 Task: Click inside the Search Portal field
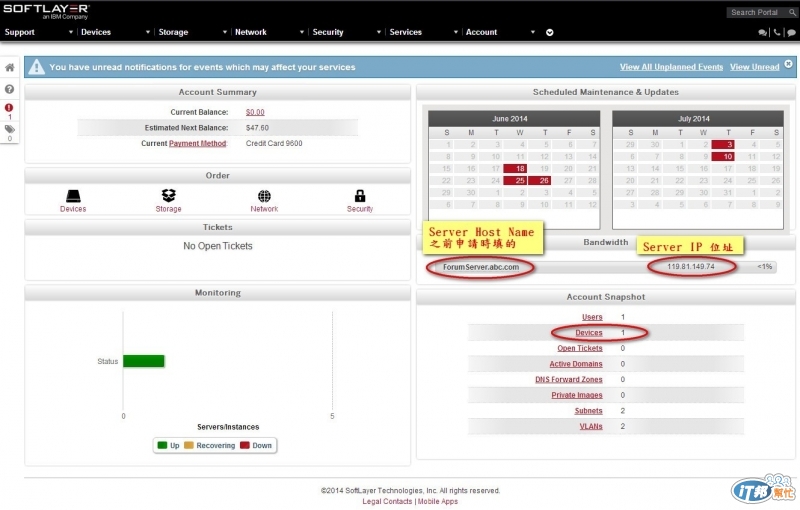(757, 12)
